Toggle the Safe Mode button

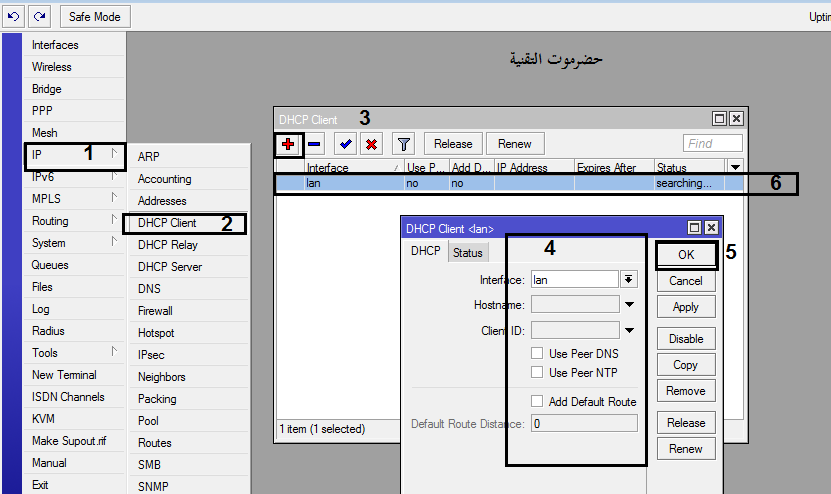pos(95,17)
